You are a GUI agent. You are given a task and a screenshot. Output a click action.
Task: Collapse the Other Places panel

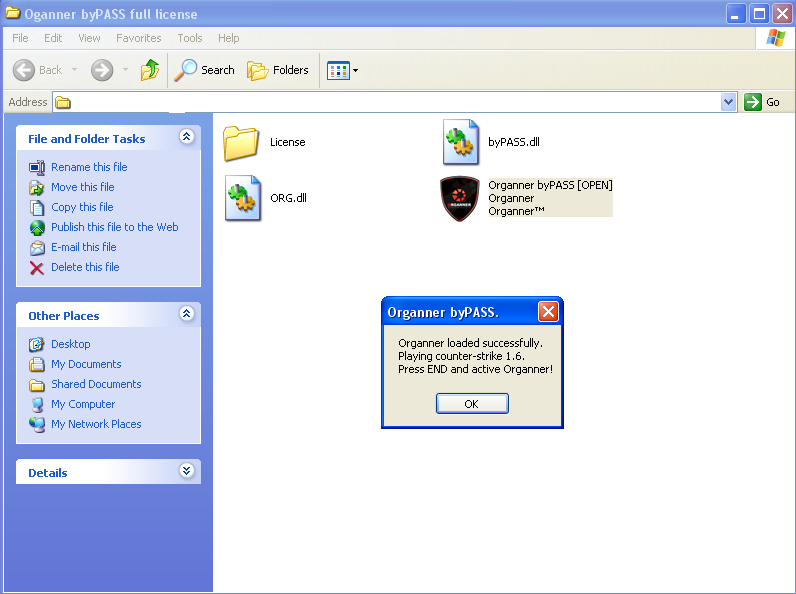[x=185, y=315]
